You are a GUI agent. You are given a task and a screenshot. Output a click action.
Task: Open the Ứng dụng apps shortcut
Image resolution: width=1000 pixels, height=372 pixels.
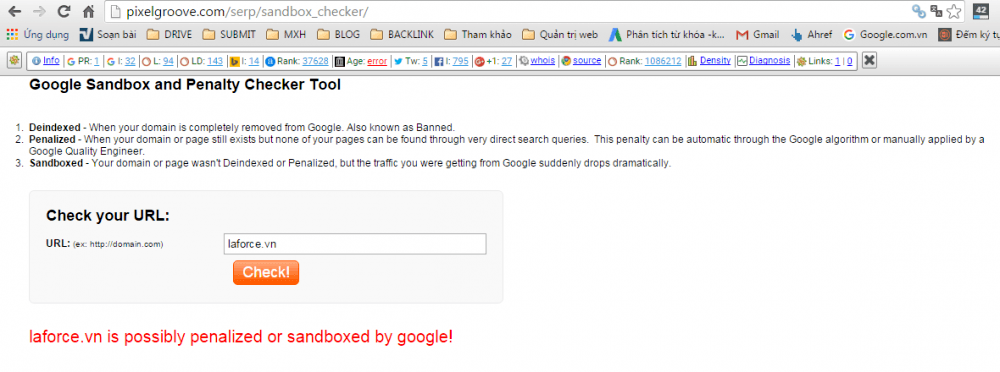pyautogui.click(x=37, y=34)
